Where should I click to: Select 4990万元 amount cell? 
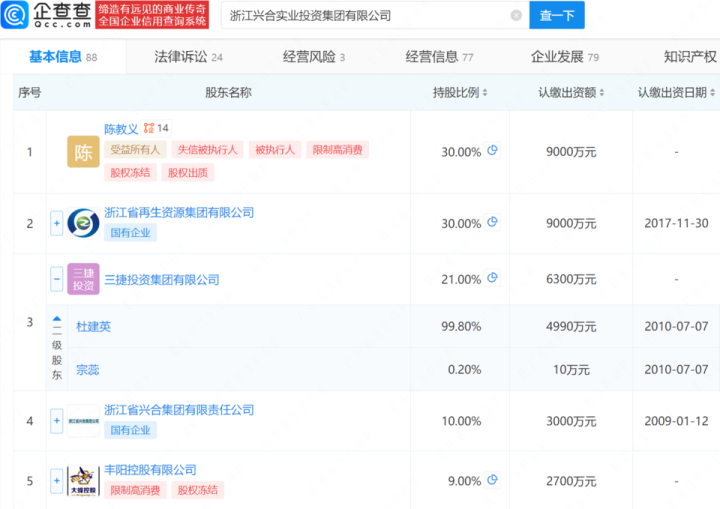point(571,327)
